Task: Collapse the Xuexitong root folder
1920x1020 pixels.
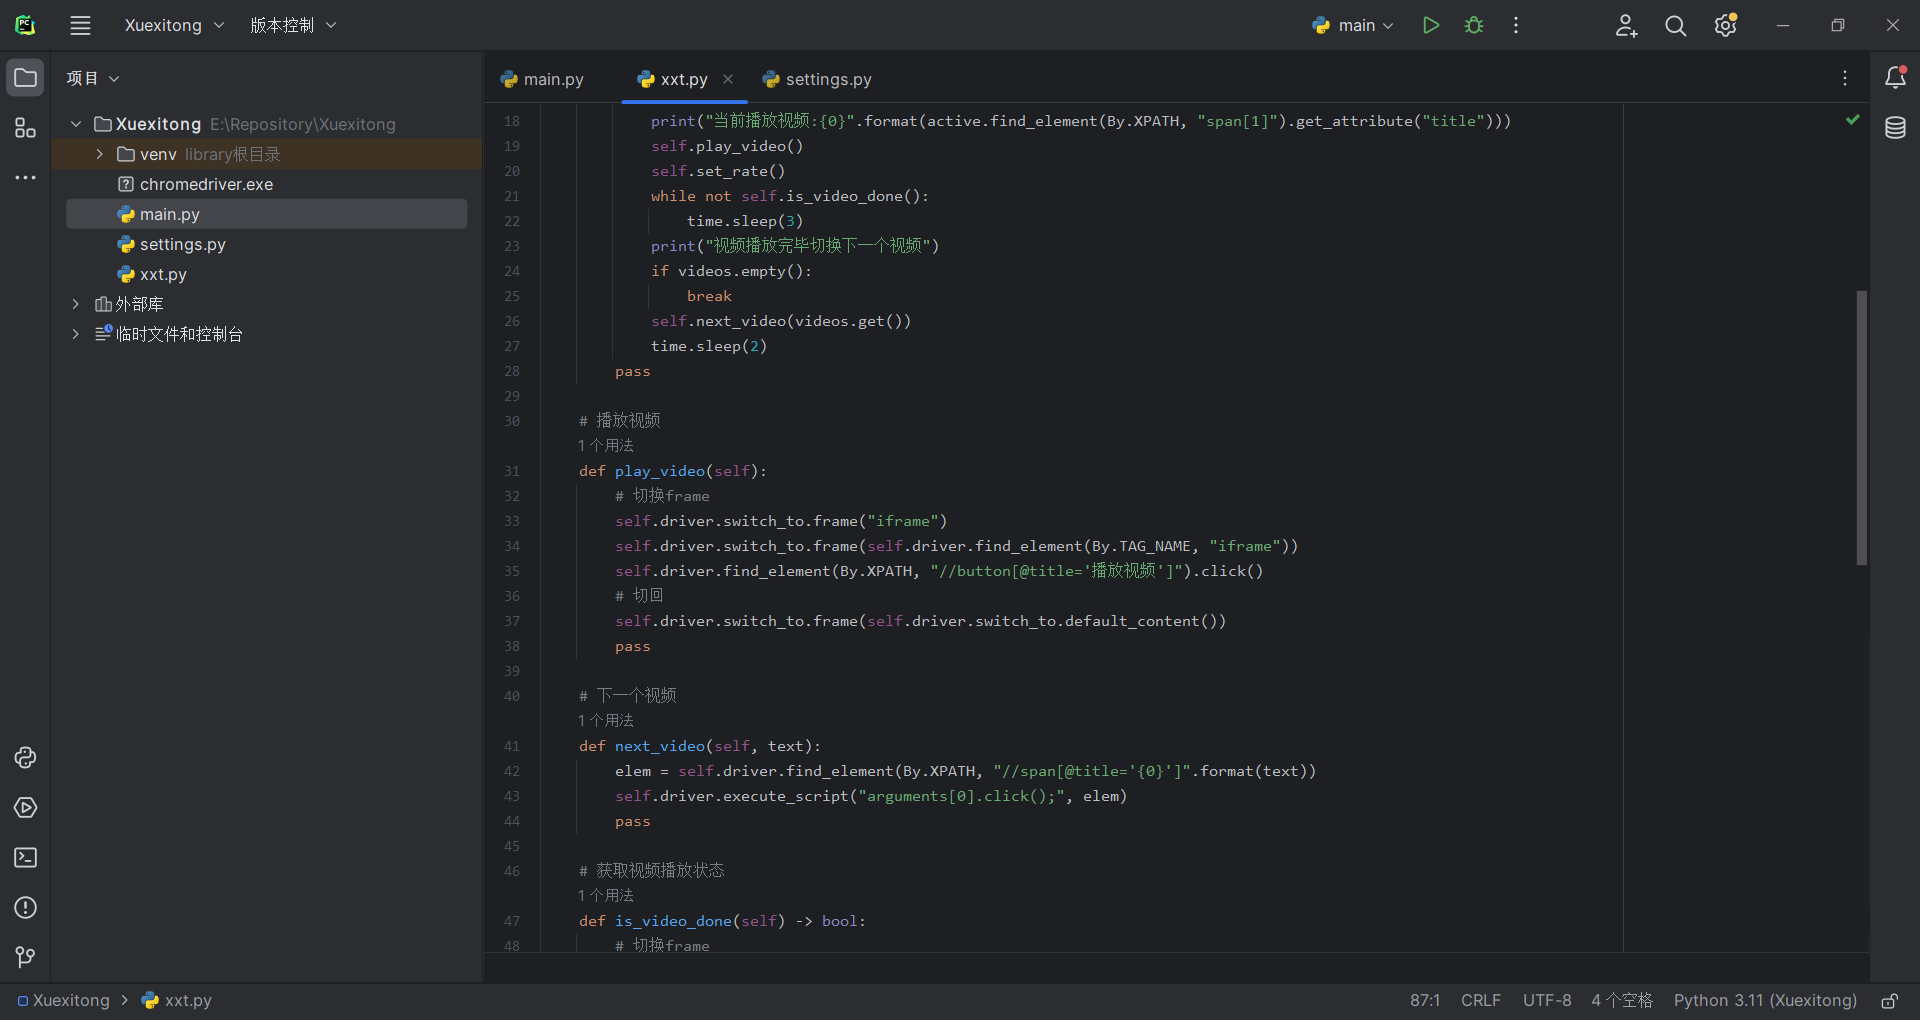Action: pos(76,124)
